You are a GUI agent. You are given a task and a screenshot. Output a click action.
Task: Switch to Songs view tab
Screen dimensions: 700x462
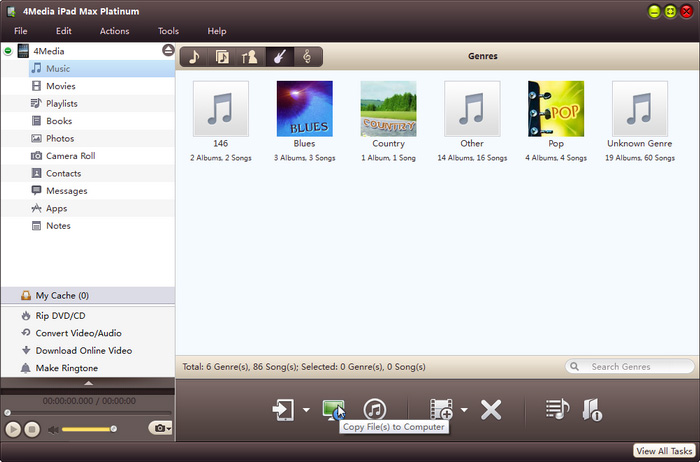[194, 57]
